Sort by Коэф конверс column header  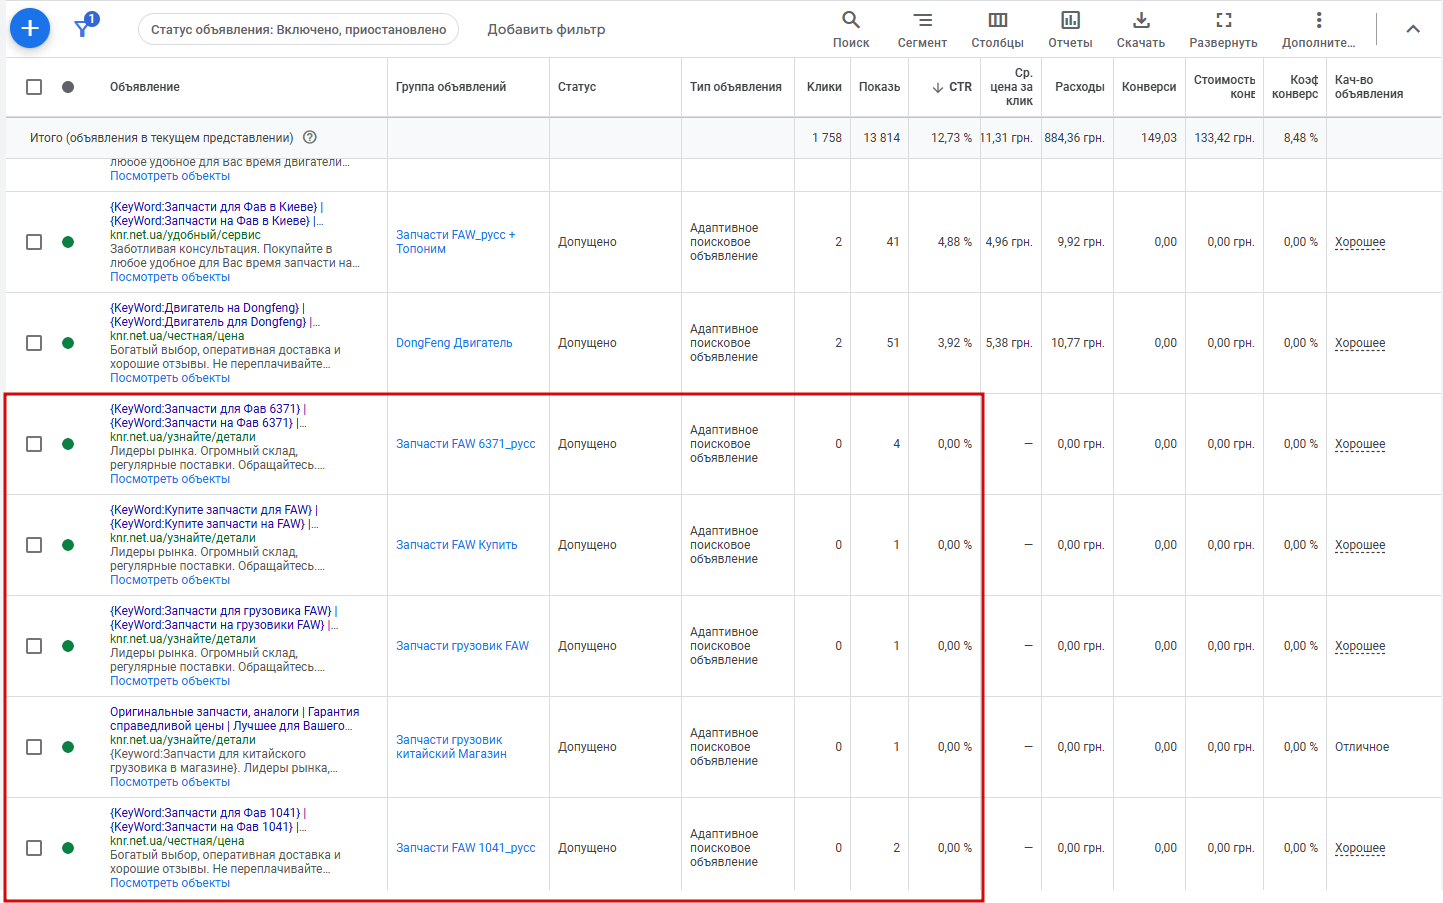point(1295,87)
